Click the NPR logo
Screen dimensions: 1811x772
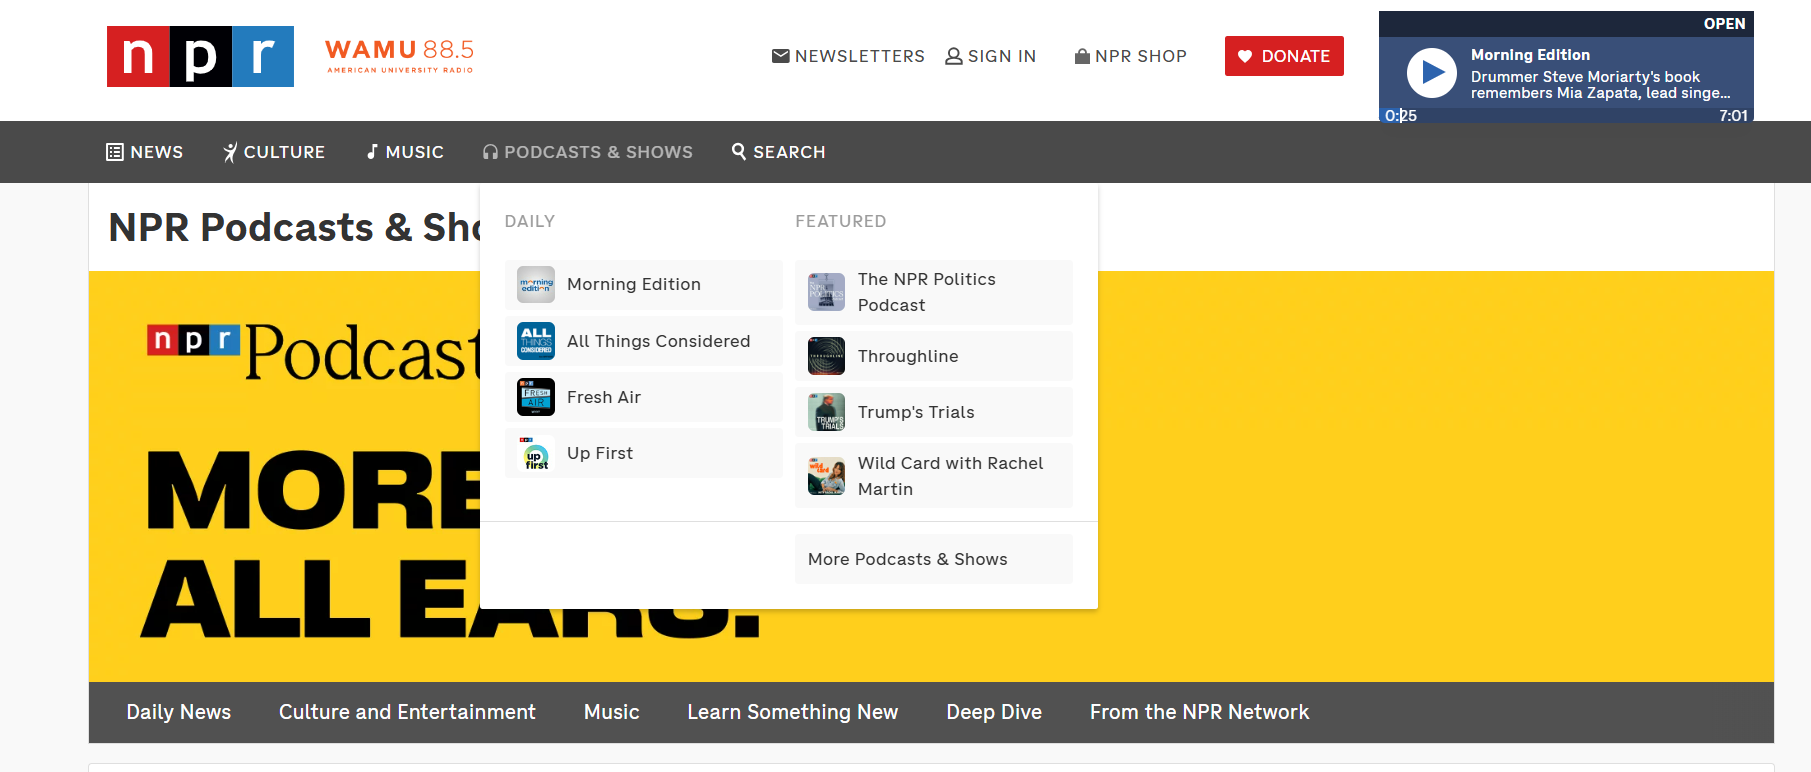coord(200,56)
